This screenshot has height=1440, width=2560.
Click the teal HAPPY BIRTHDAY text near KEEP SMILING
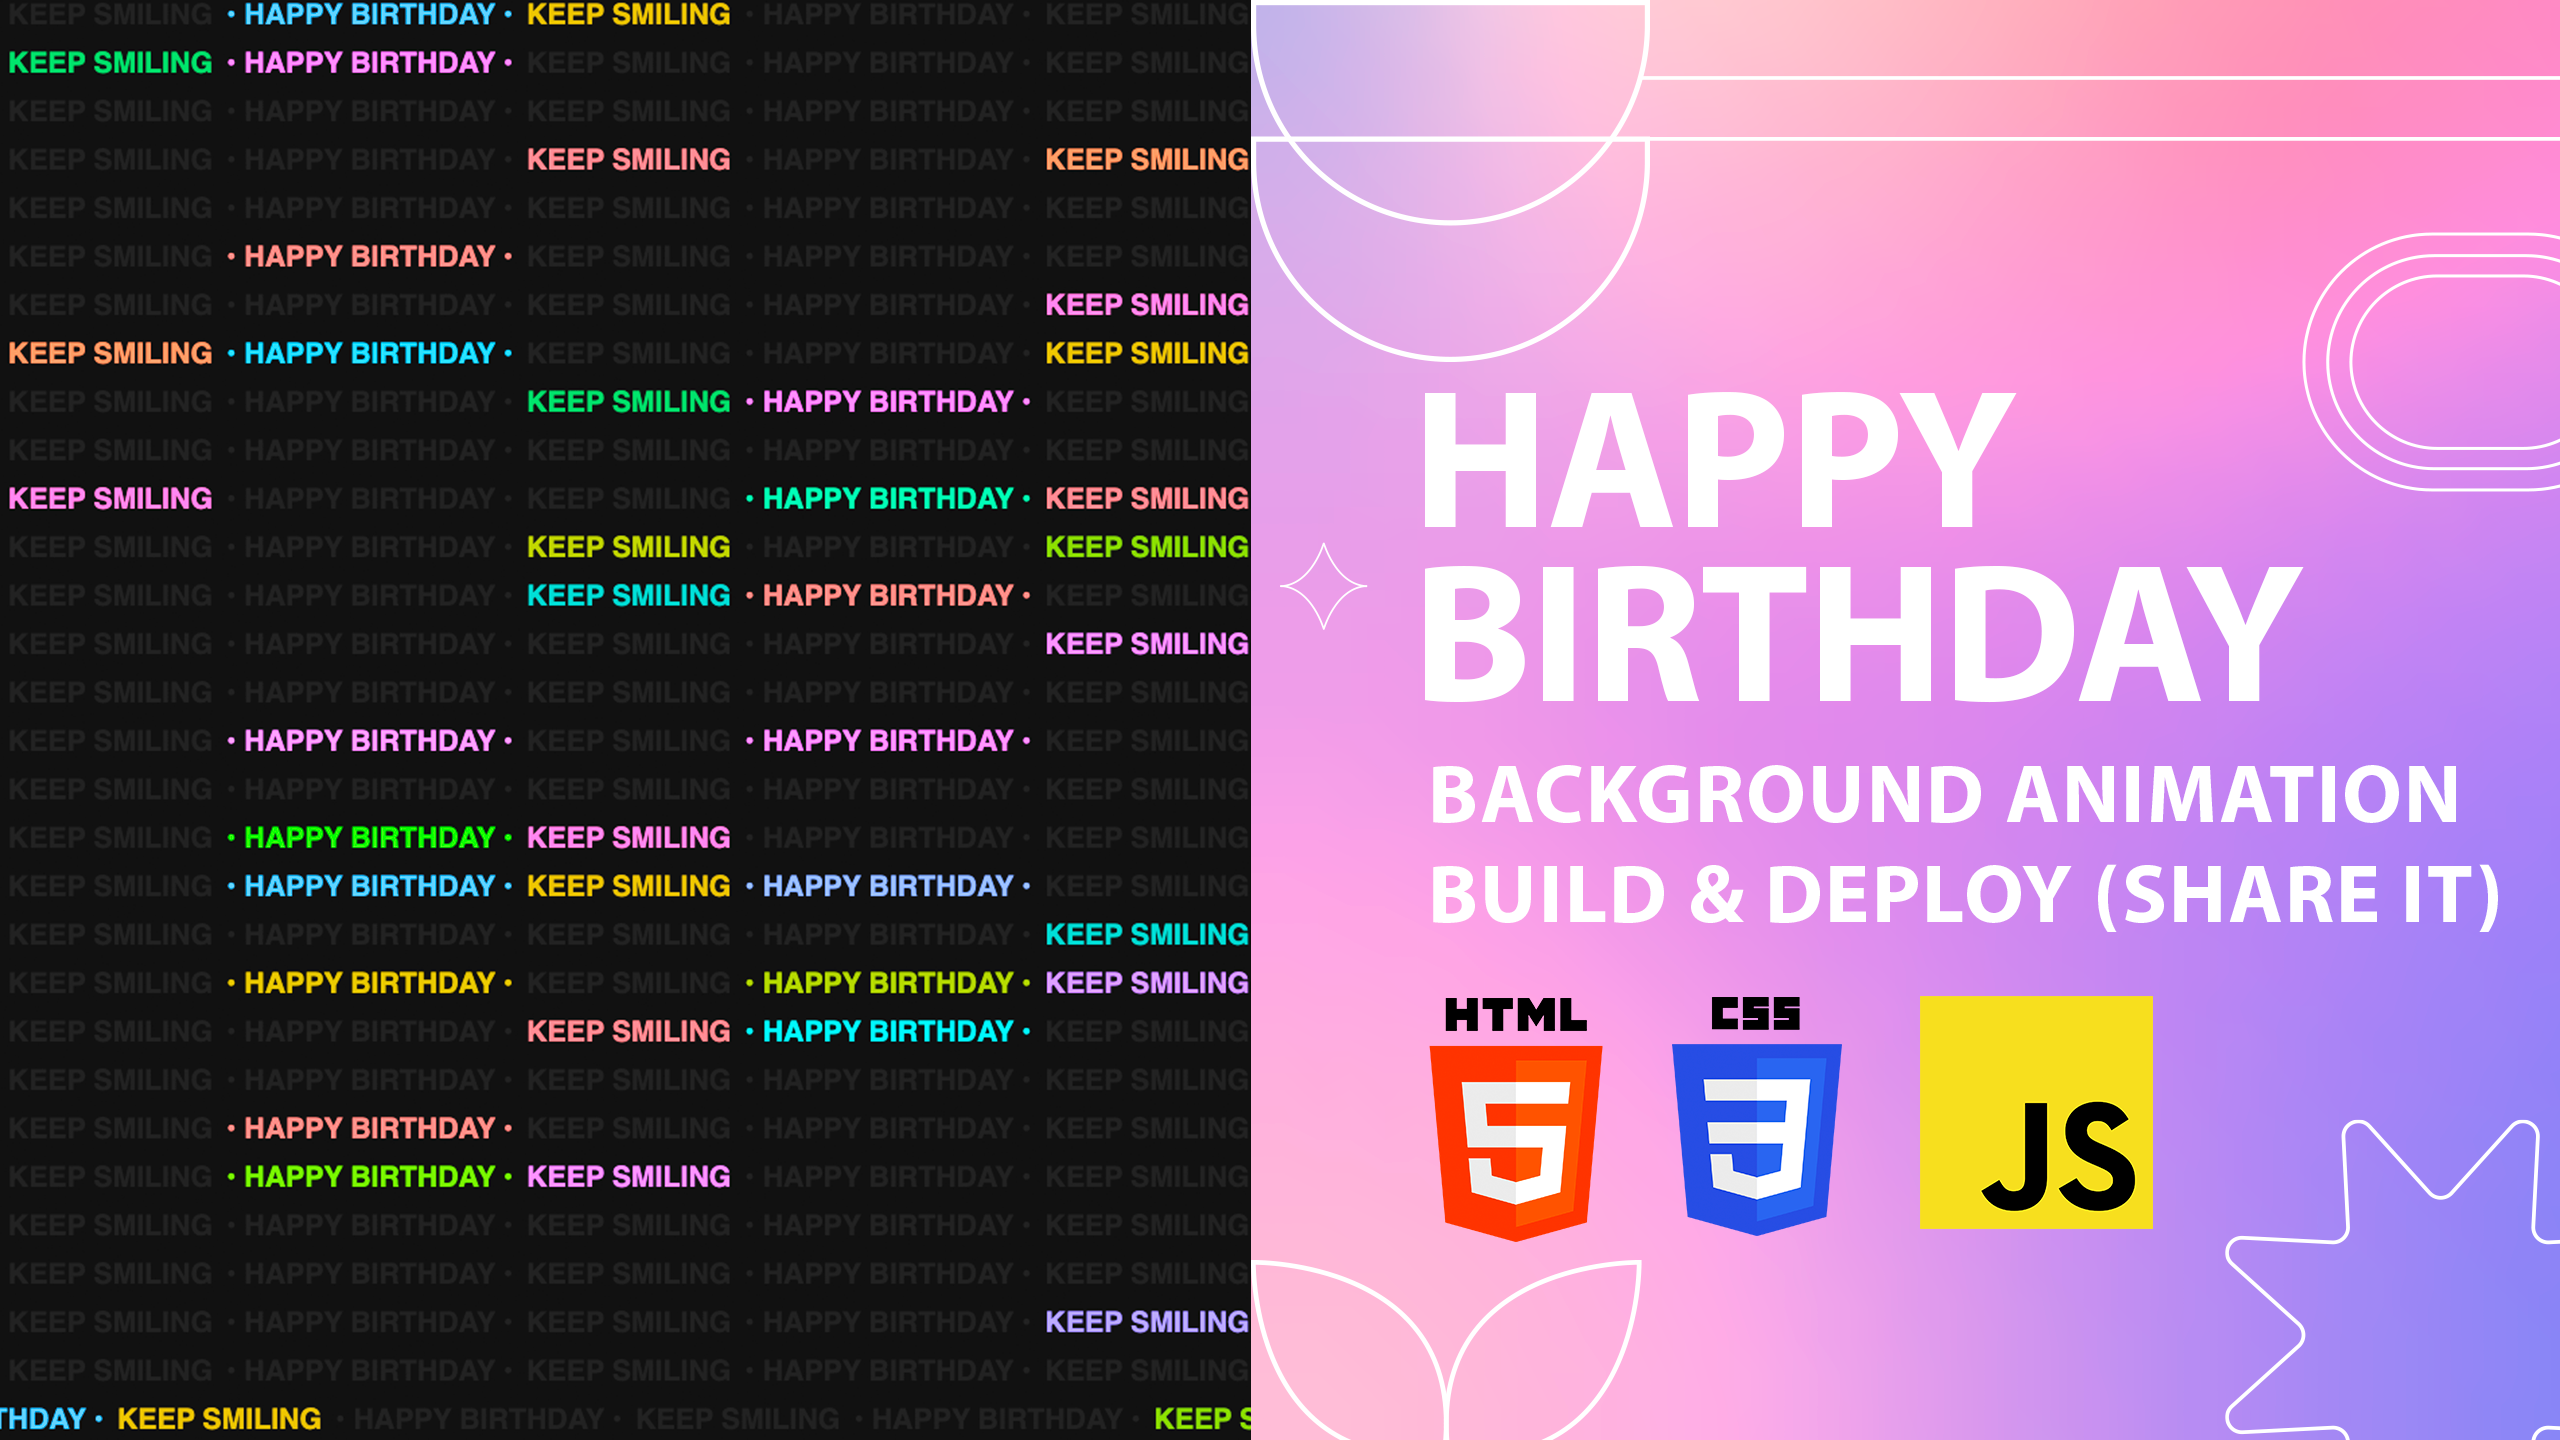(x=888, y=498)
